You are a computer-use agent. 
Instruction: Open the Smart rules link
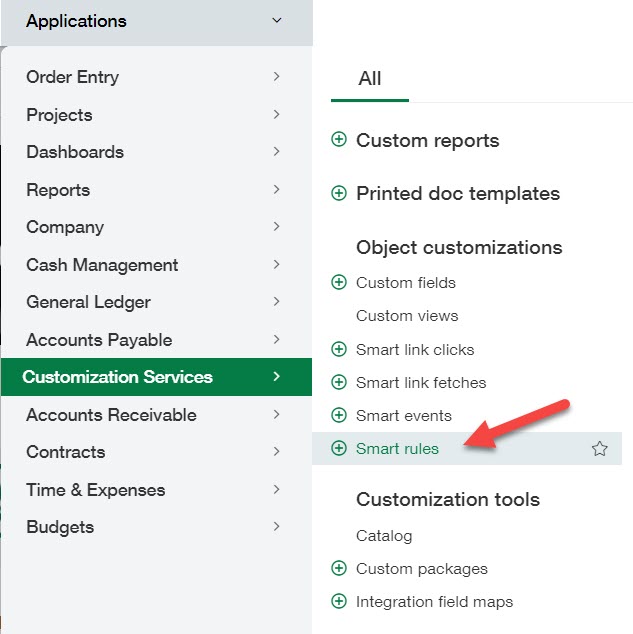(x=397, y=449)
